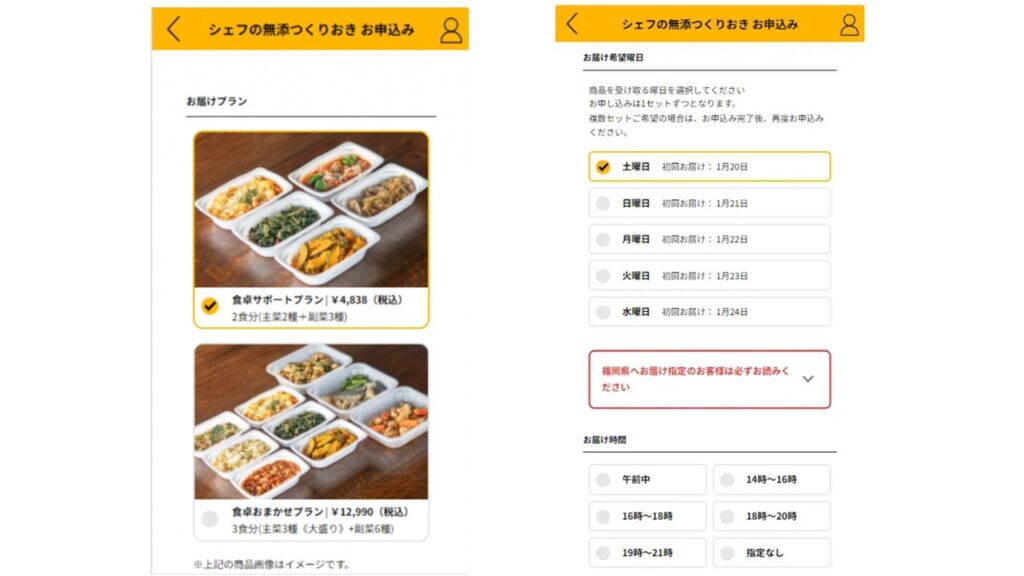Pick 月曜日 as delivery day
Viewport: 1024px width, 576px height.
[709, 239]
